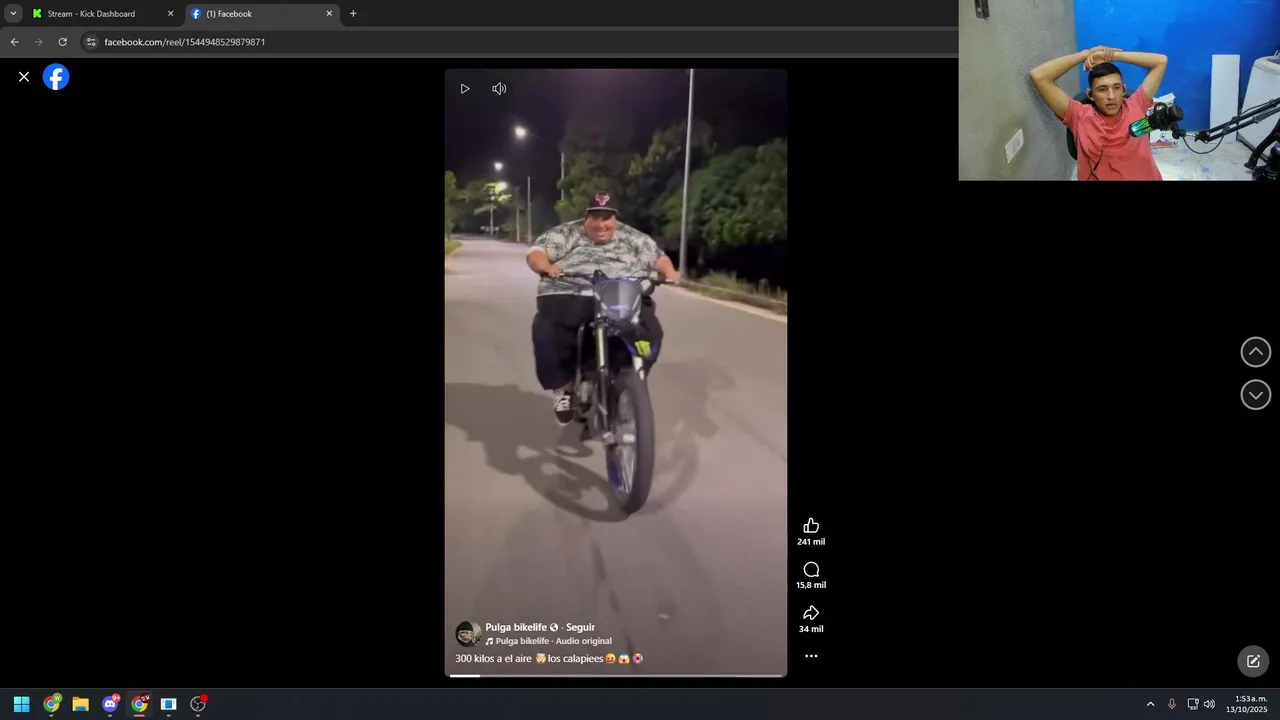The width and height of the screenshot is (1280, 720).
Task: Open comments on the reel
Action: 811,570
